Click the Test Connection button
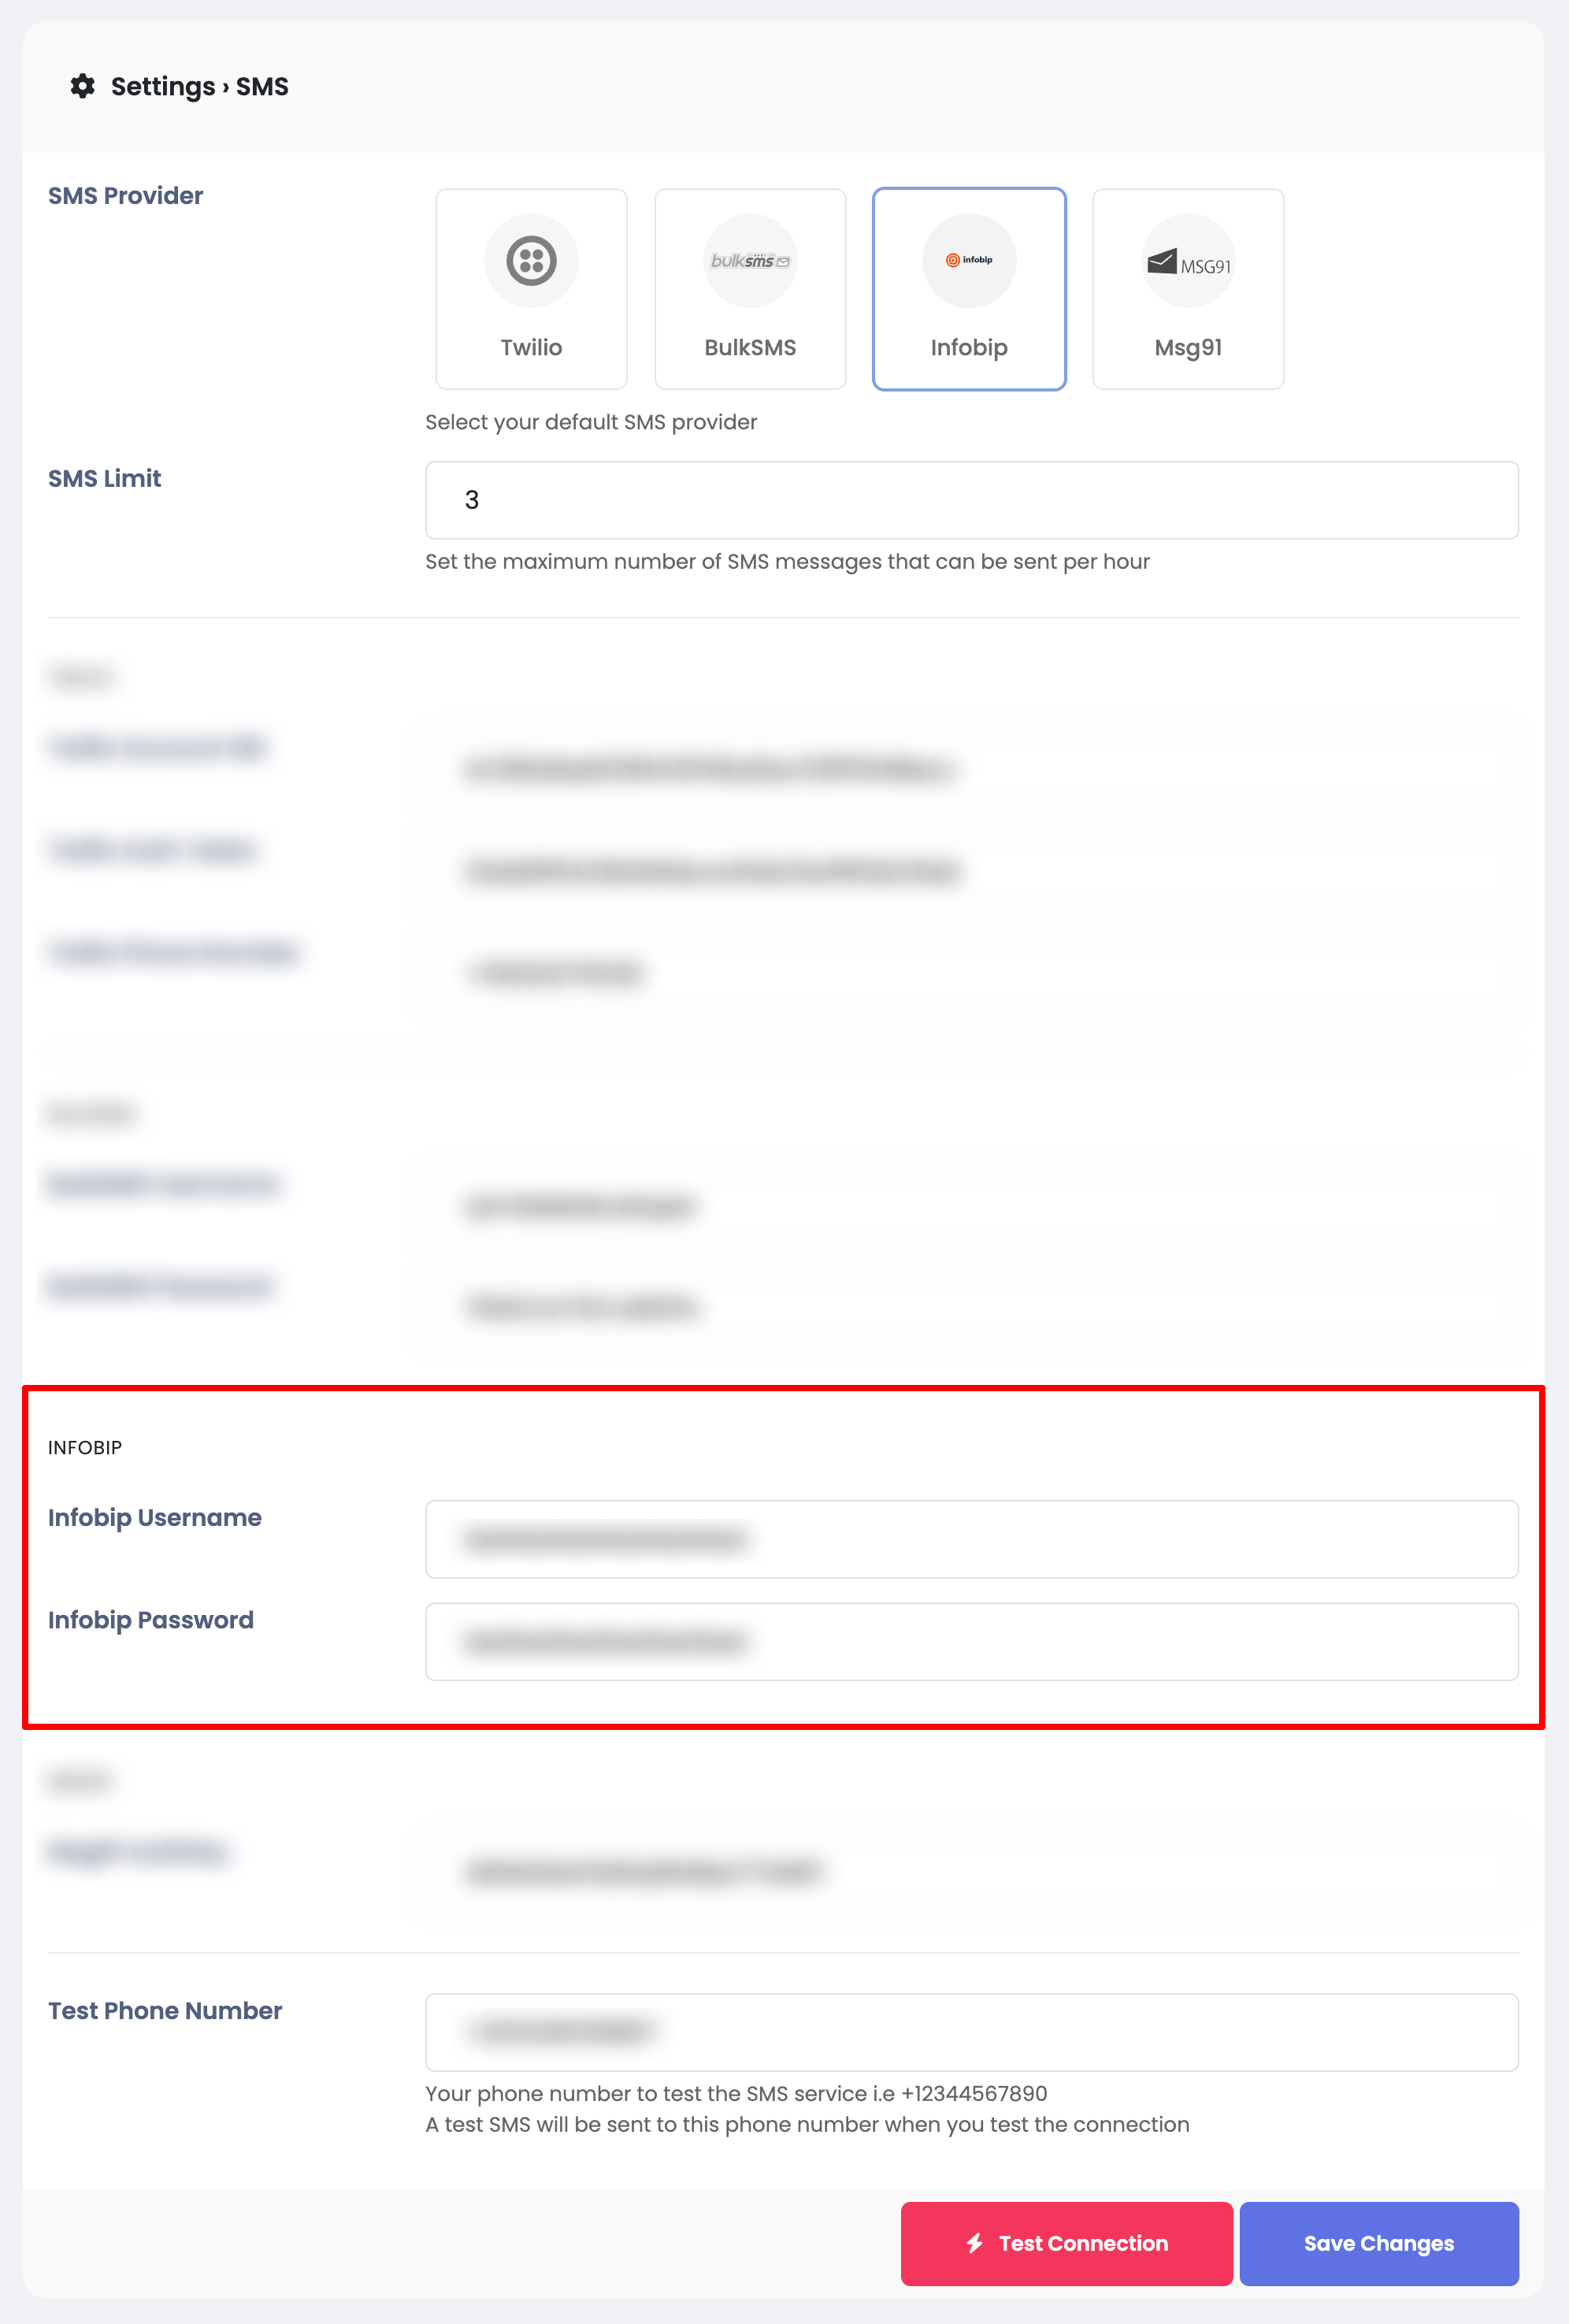The image size is (1569, 2324). 1066,2243
